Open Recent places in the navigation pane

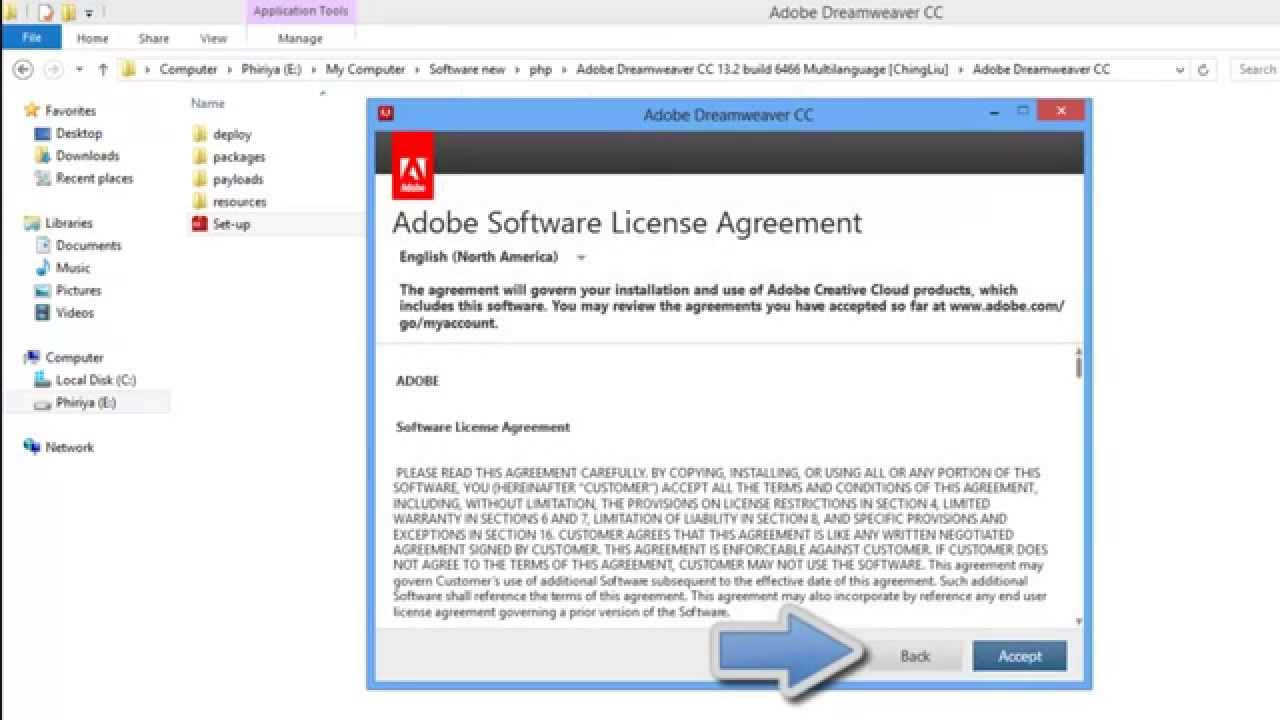coord(94,178)
